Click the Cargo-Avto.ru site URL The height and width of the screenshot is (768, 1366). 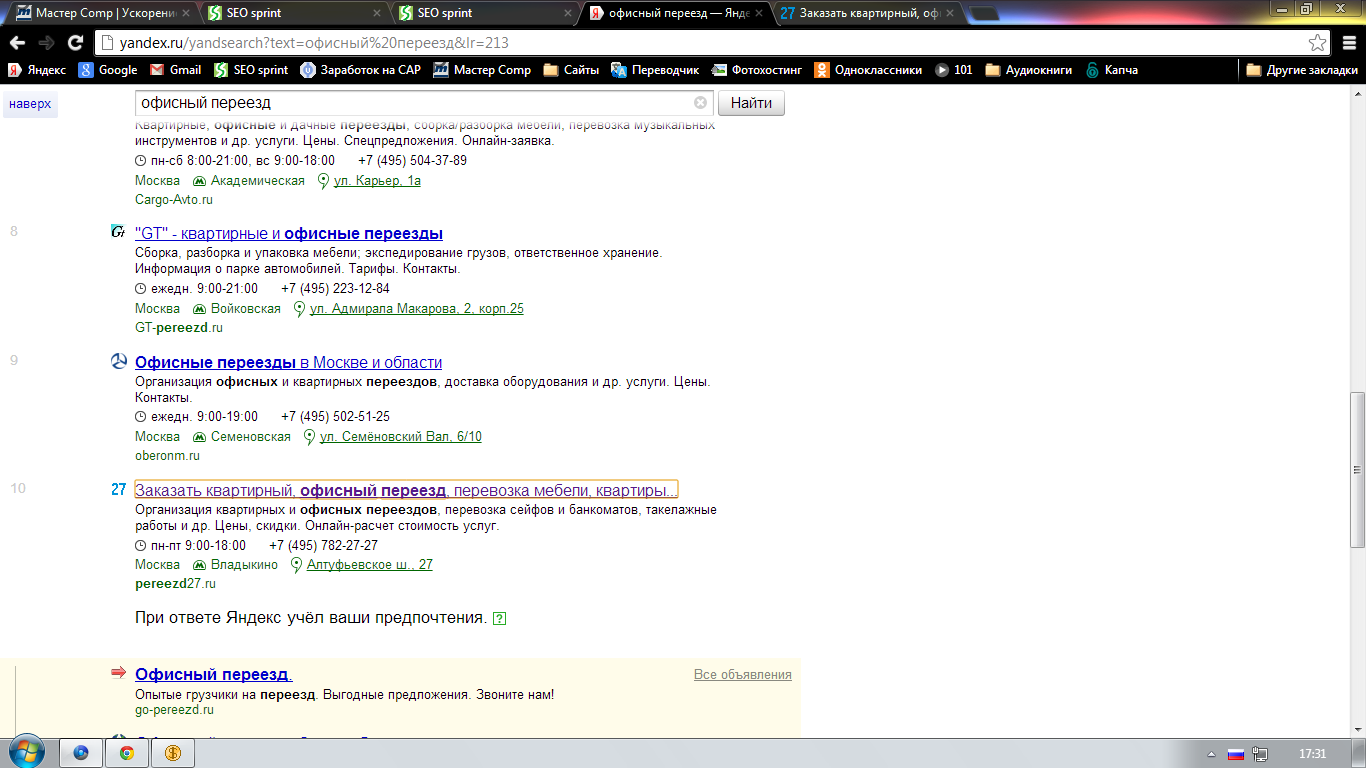pyautogui.click(x=174, y=200)
